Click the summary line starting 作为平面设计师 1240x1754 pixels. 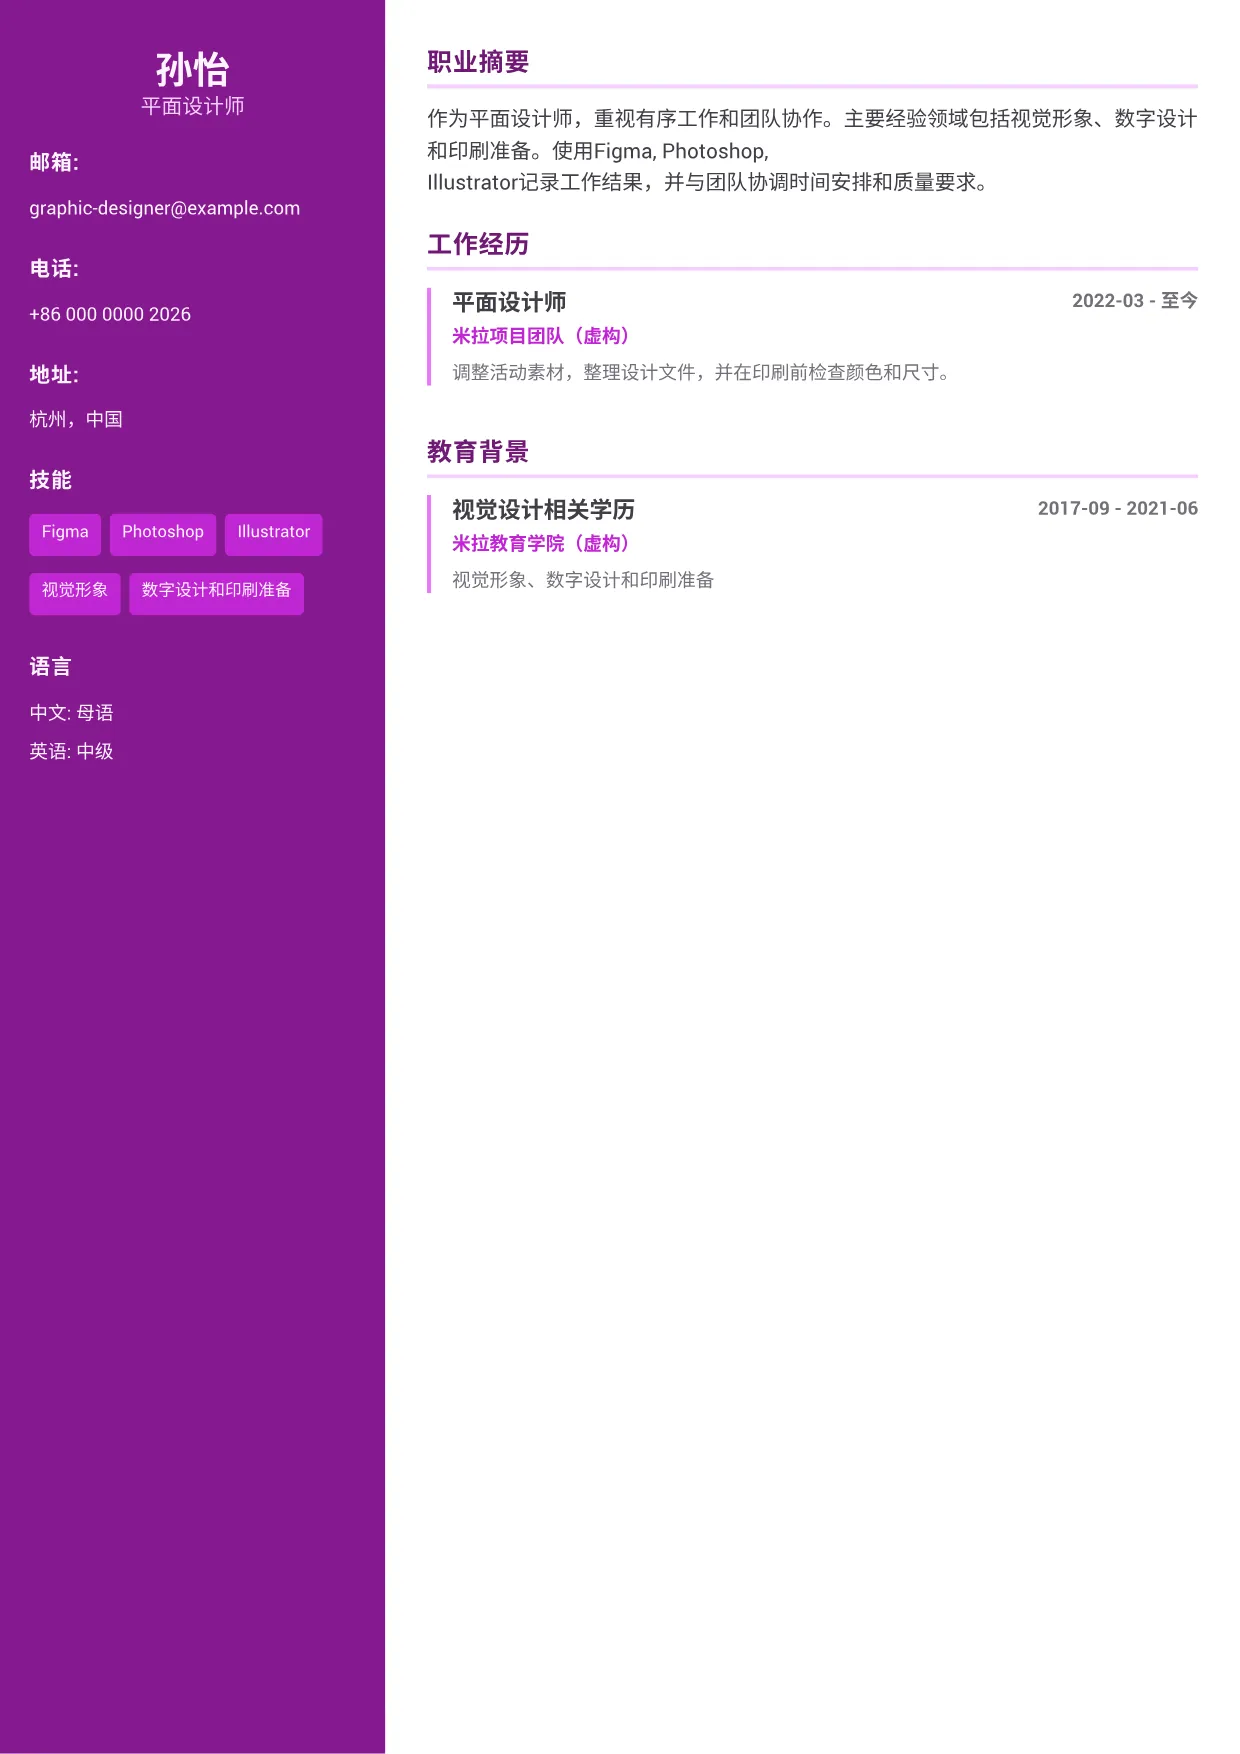coord(812,119)
